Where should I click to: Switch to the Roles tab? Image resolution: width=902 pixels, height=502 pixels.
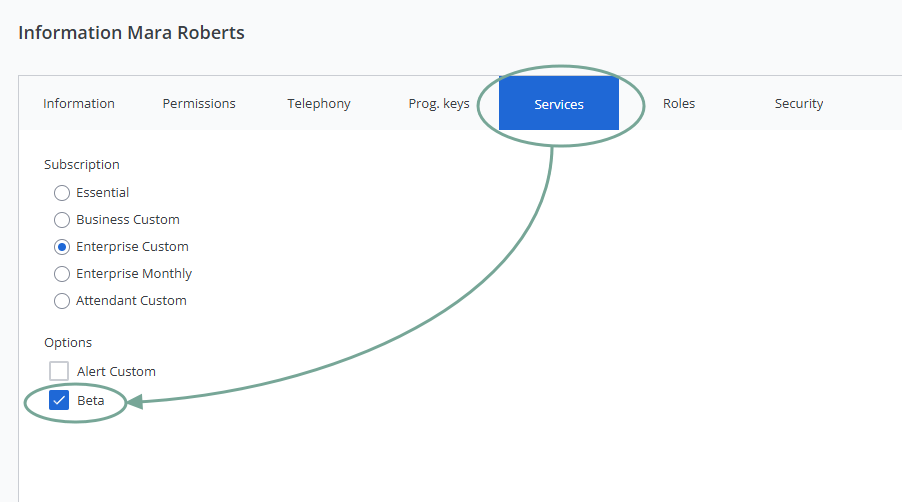[679, 104]
